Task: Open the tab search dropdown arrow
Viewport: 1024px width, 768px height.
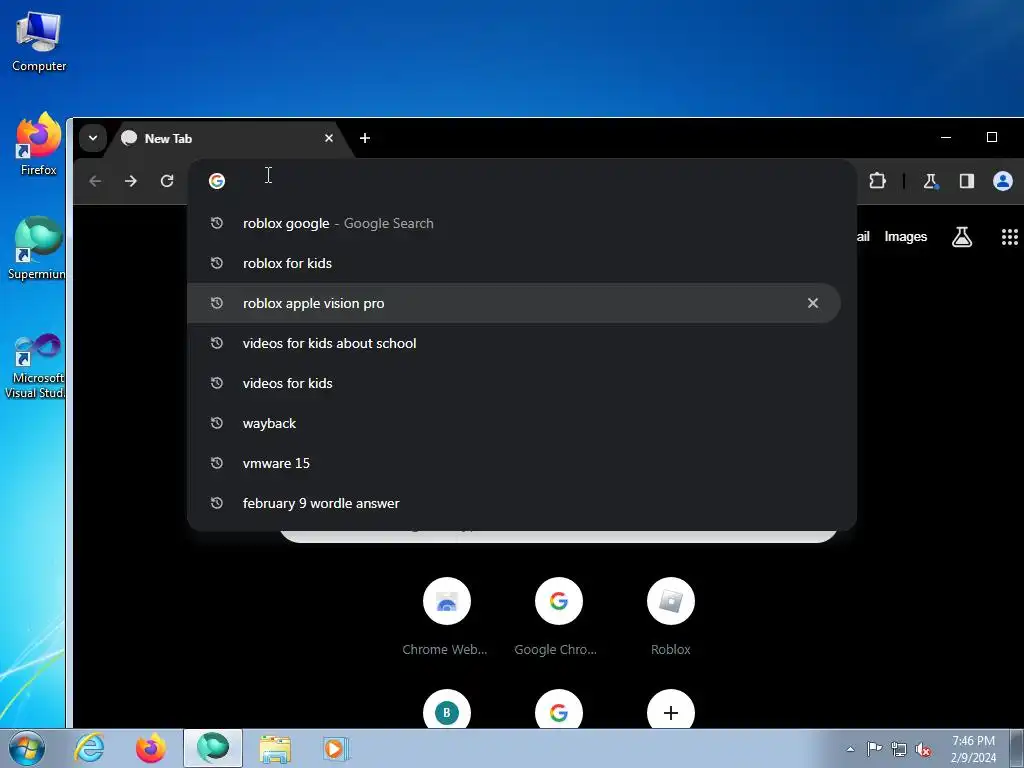Action: [93, 138]
